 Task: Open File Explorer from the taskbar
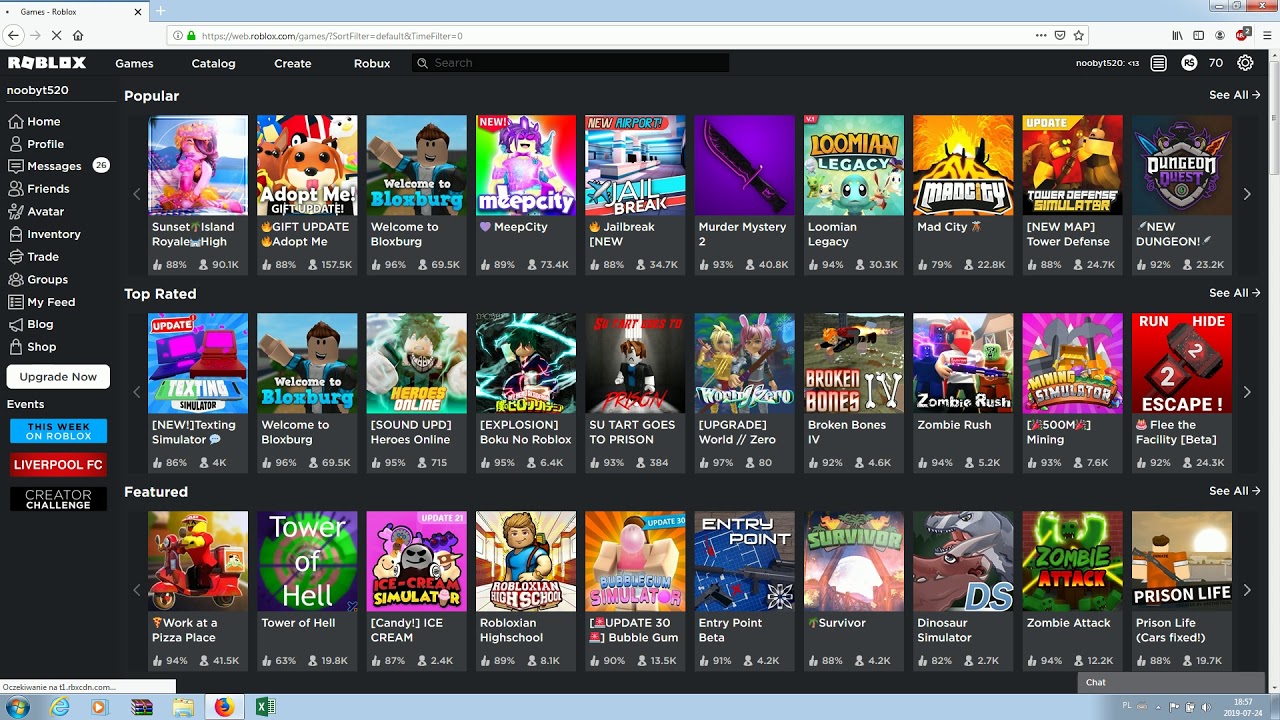click(x=183, y=707)
